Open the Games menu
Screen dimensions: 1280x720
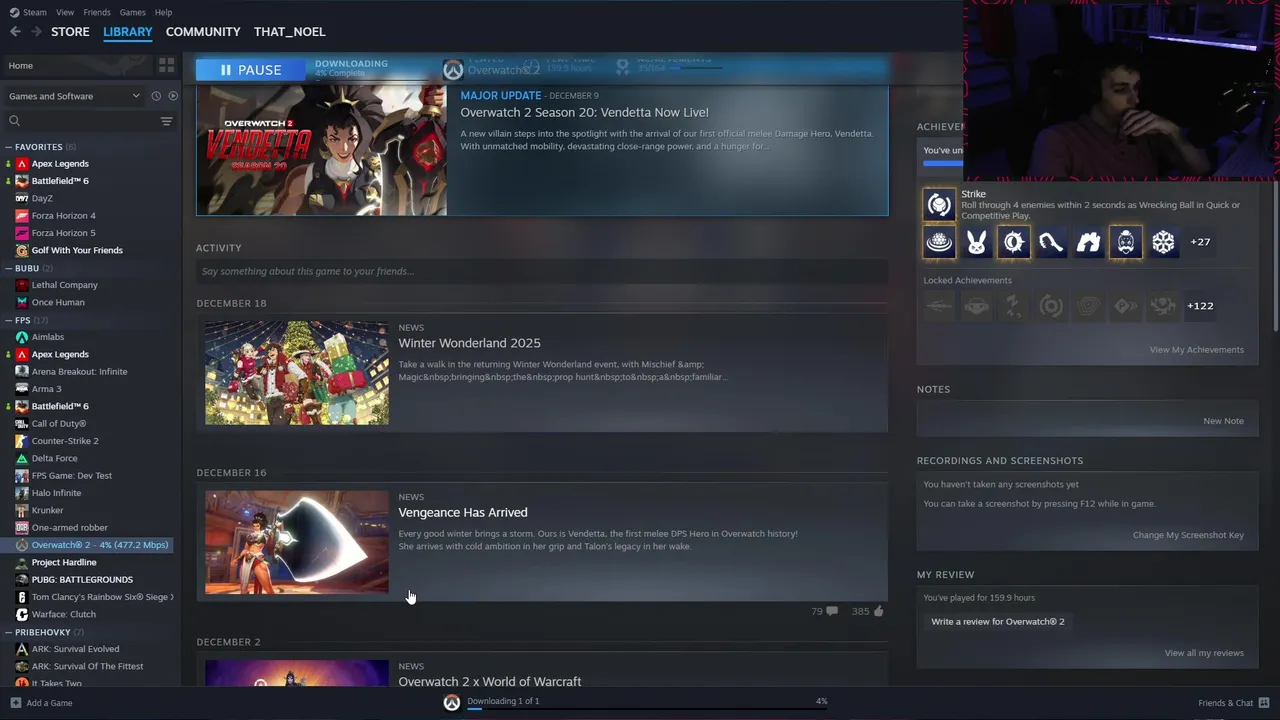132,12
